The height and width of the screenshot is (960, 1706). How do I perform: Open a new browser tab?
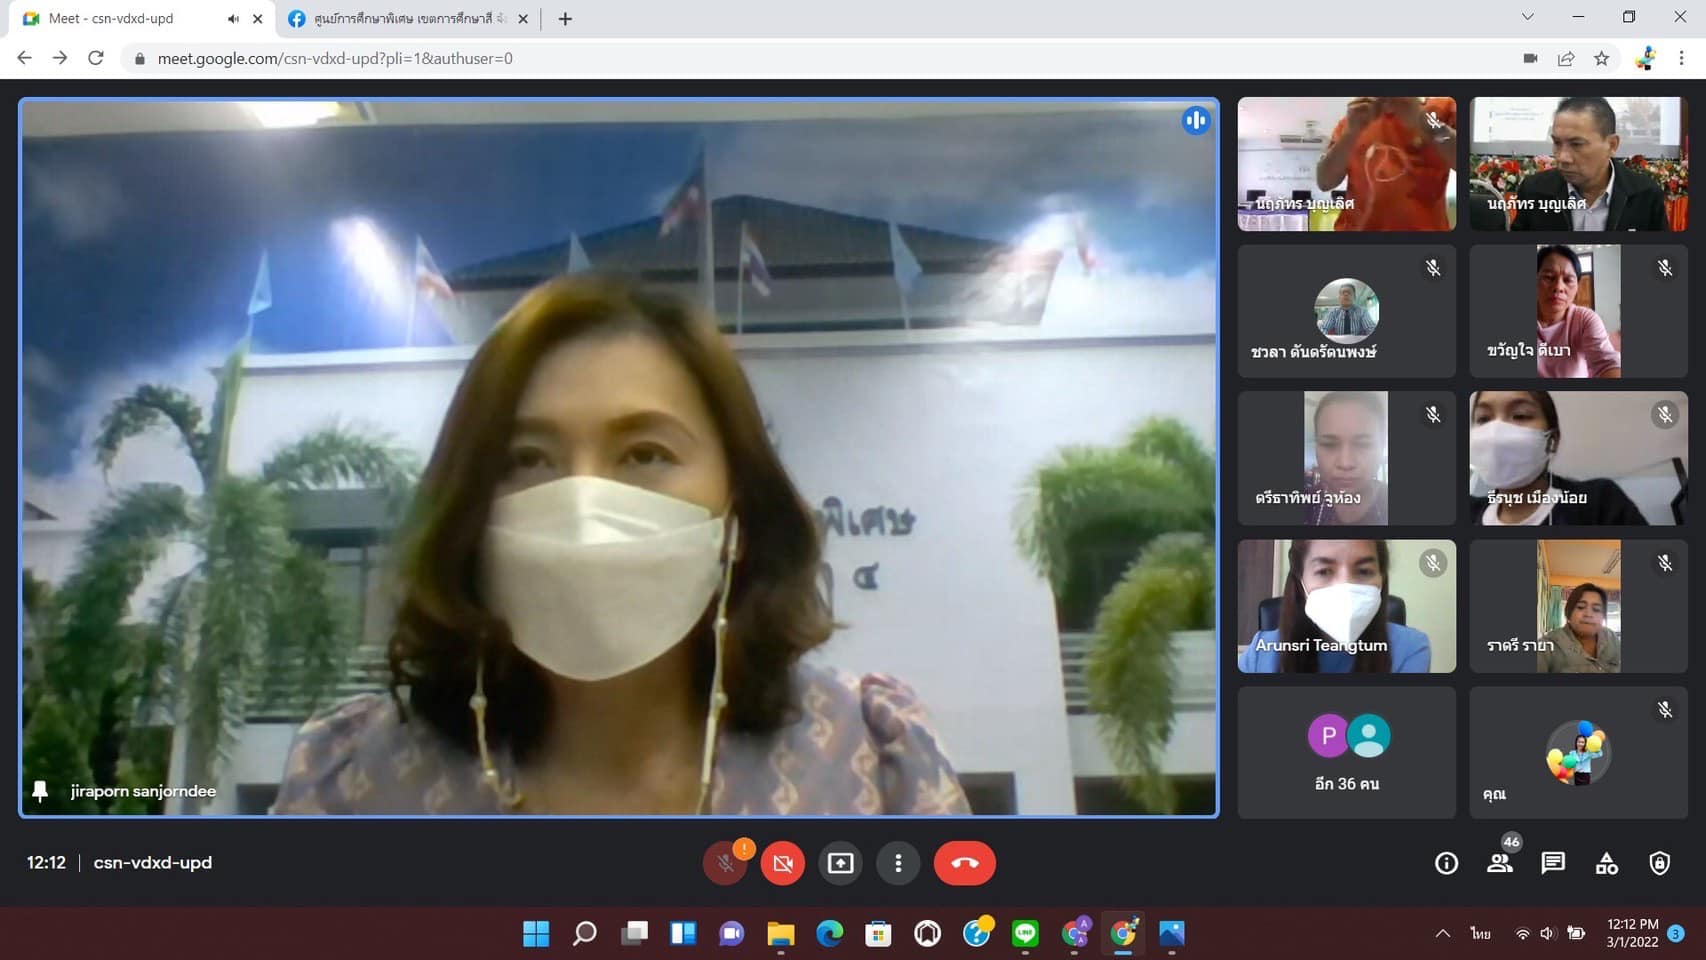click(565, 18)
